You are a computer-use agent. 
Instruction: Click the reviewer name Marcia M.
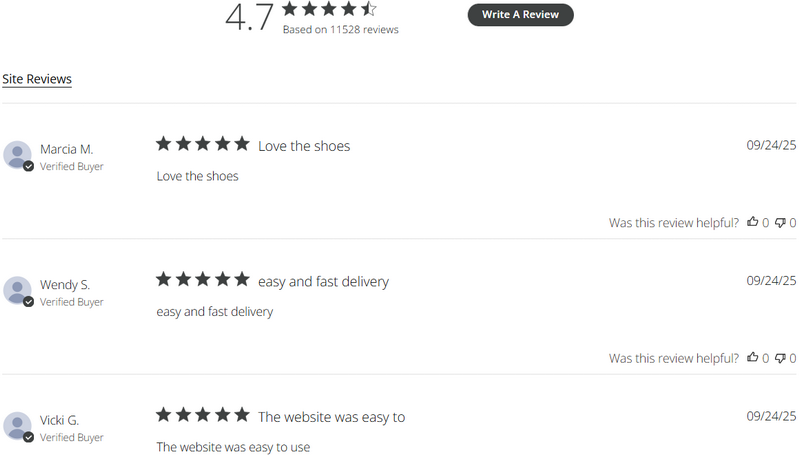pyautogui.click(x=66, y=149)
